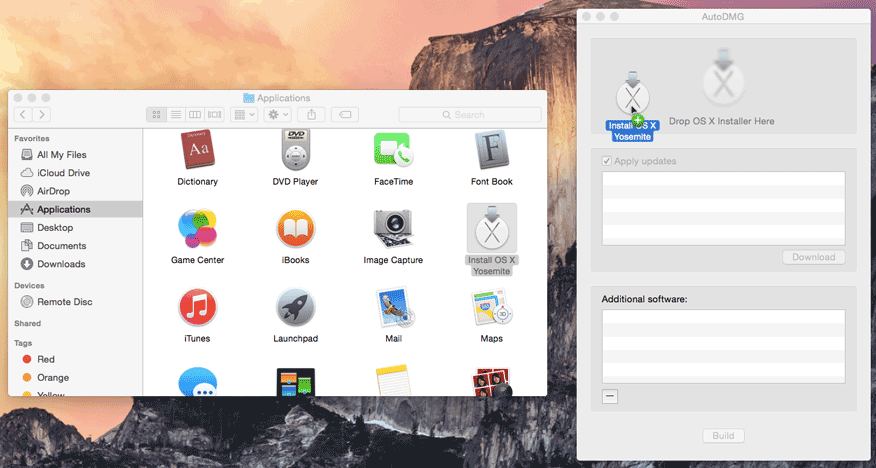Click the Finder Search field
This screenshot has width=876, height=468.
coord(469,115)
